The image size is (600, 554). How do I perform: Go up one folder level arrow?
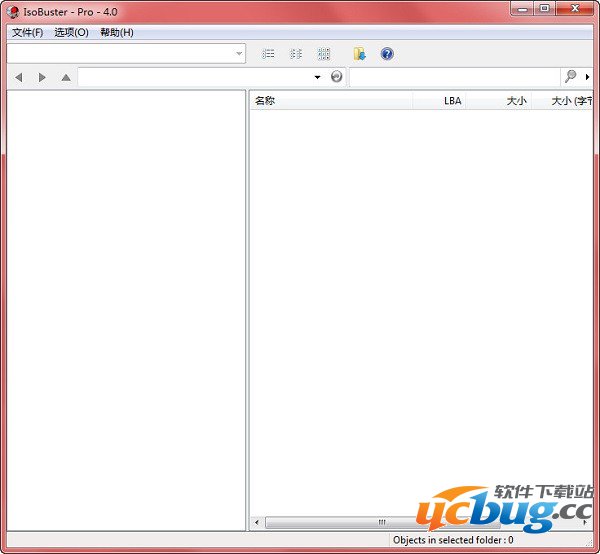tap(66, 77)
